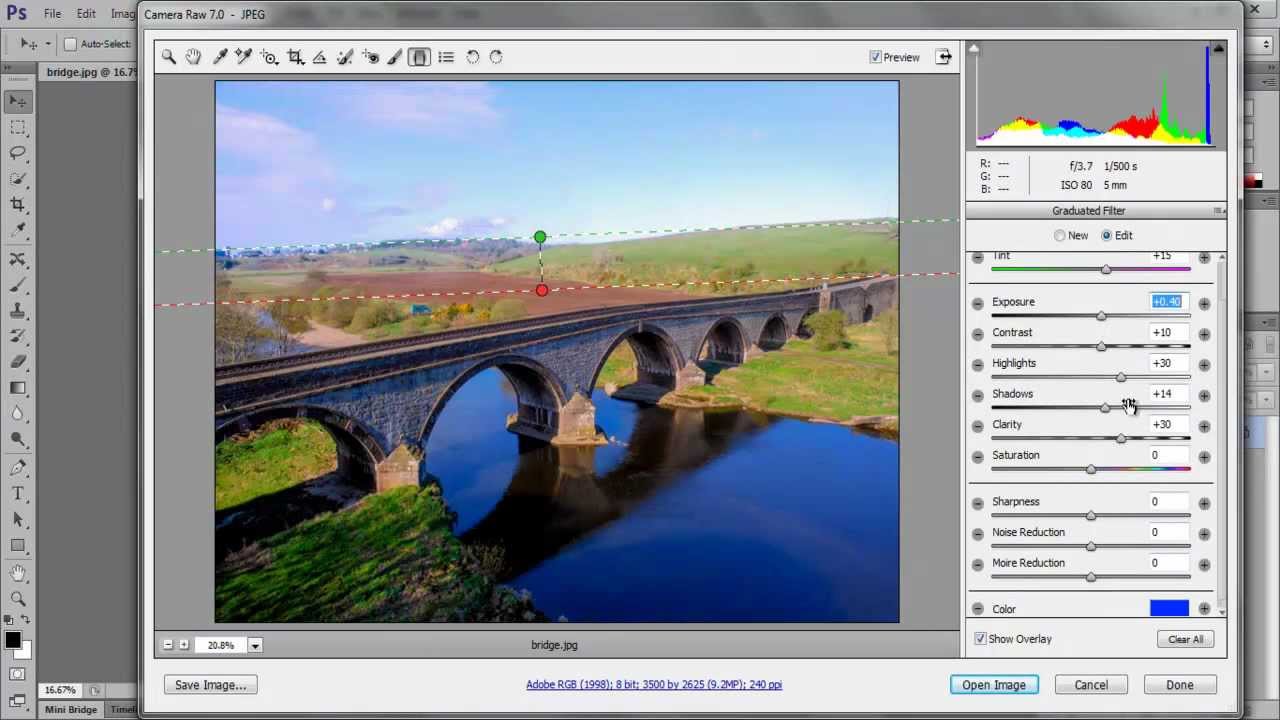Click the Exposure slider handle
The image size is (1280, 720).
(x=1101, y=316)
